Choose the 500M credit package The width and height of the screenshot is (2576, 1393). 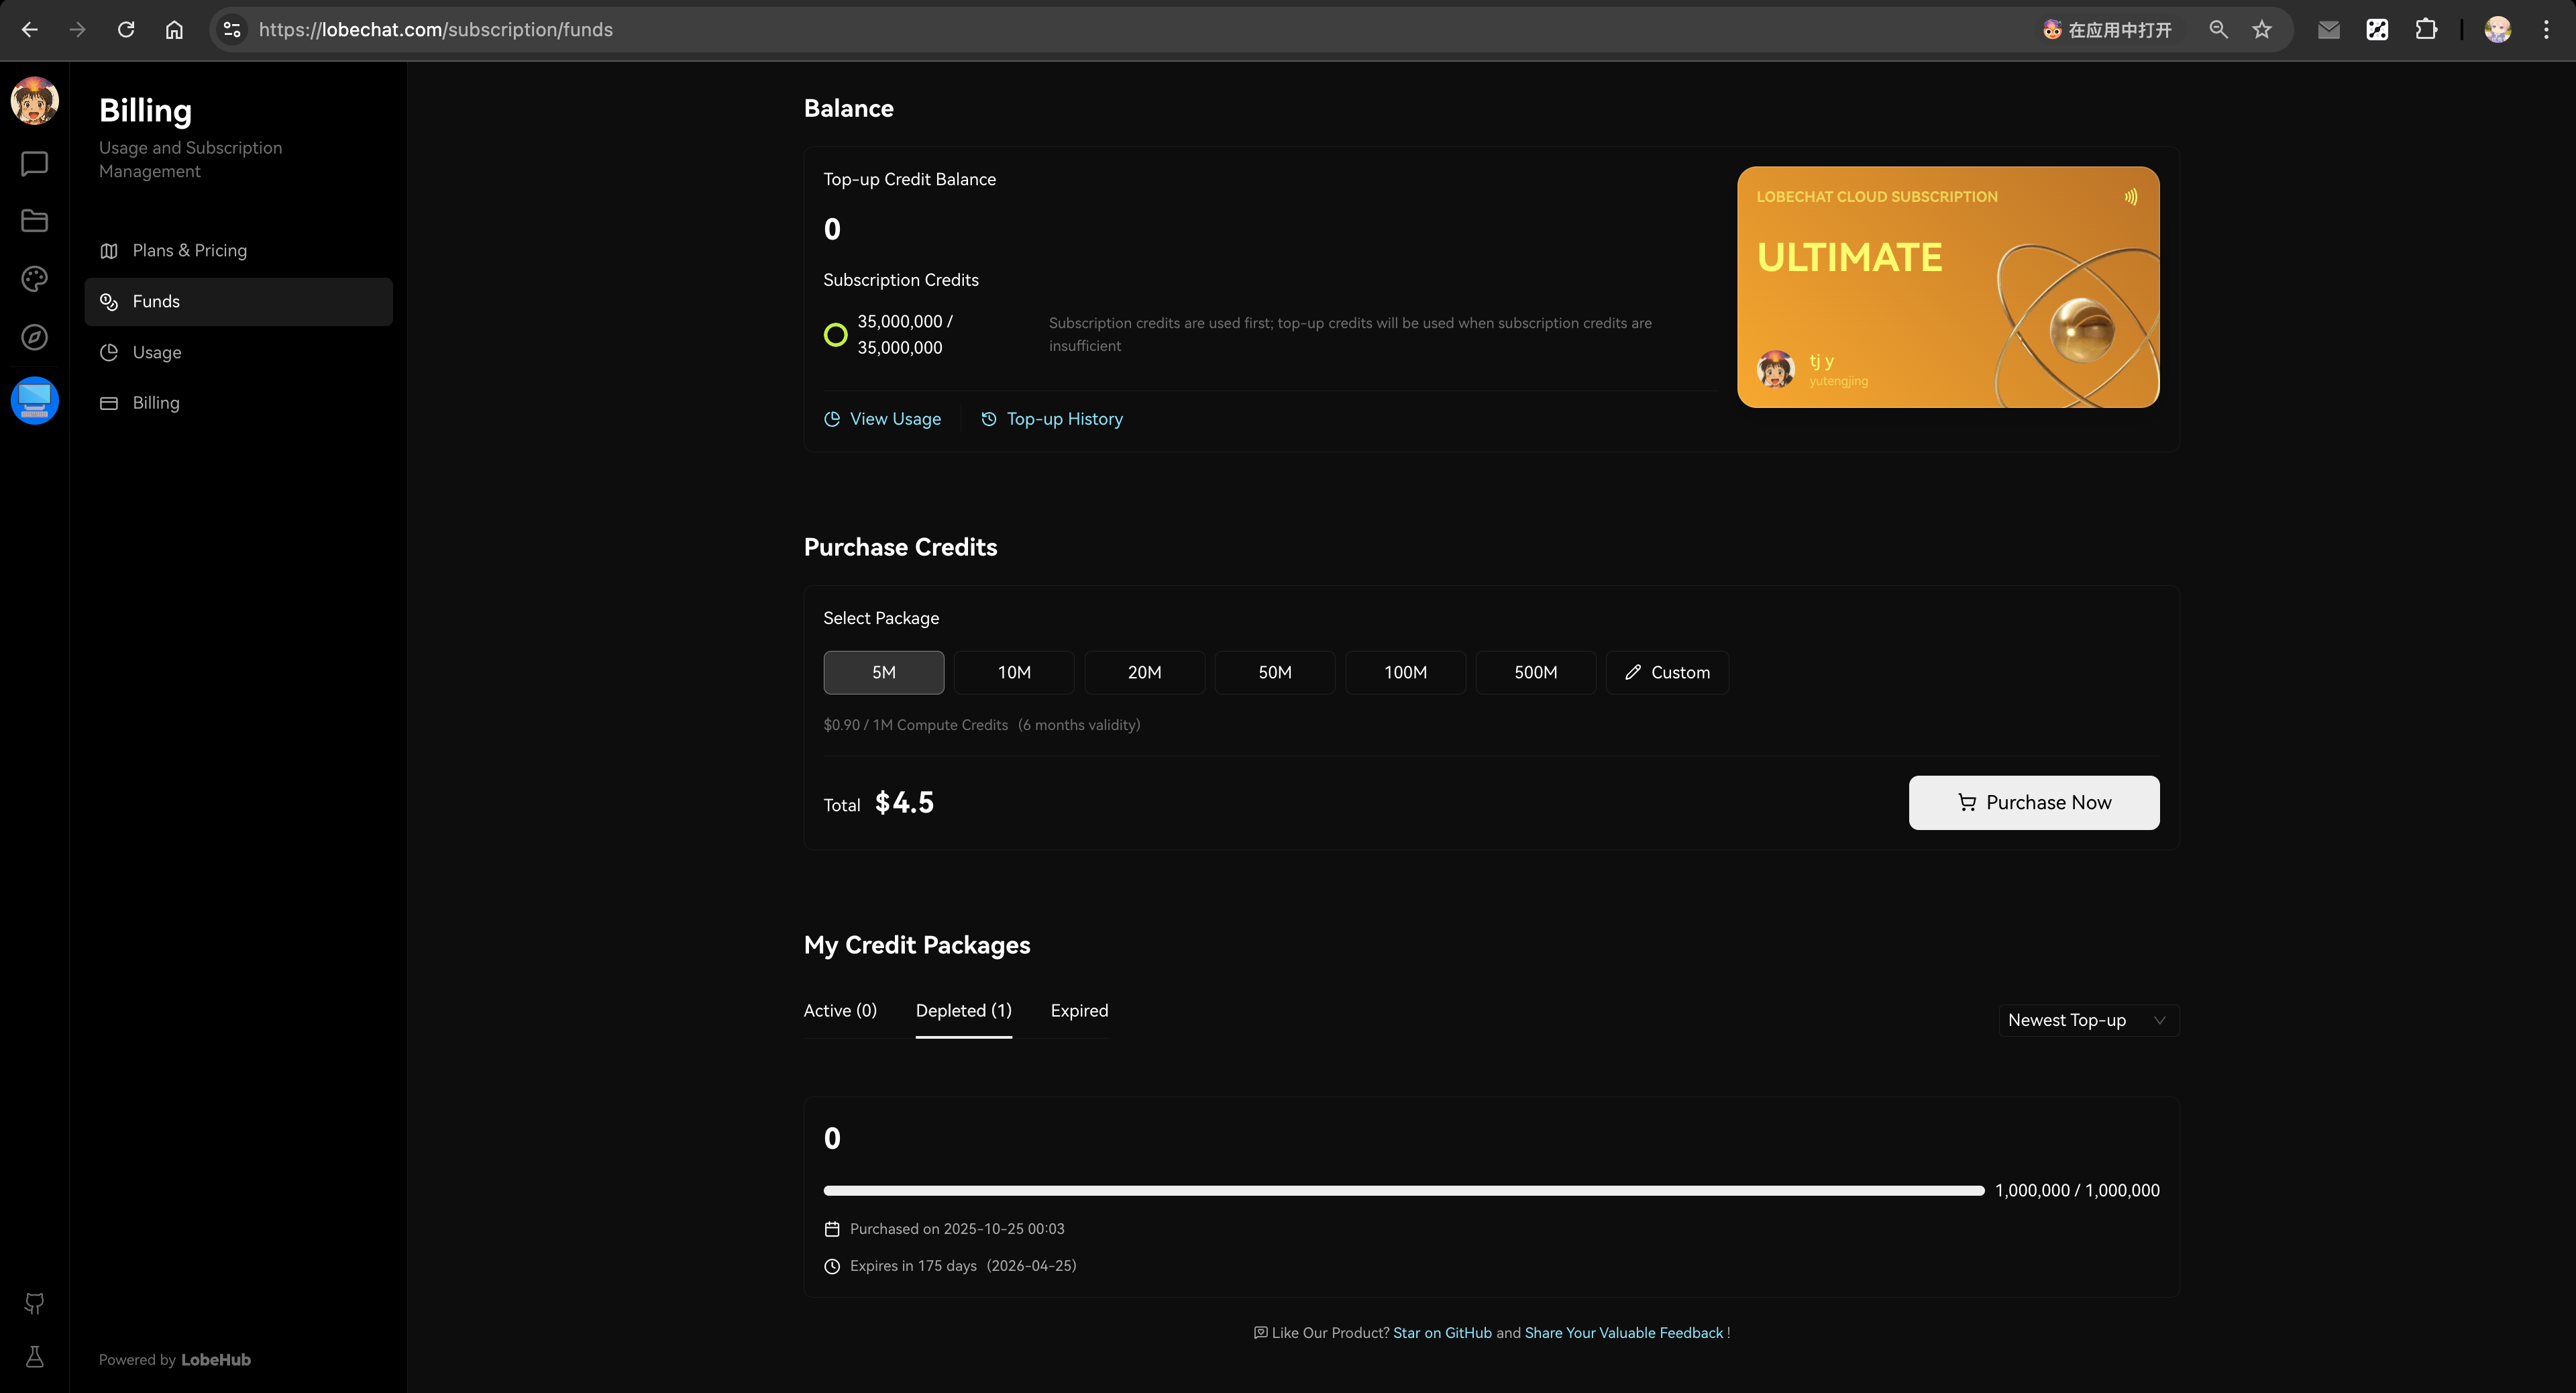1535,672
